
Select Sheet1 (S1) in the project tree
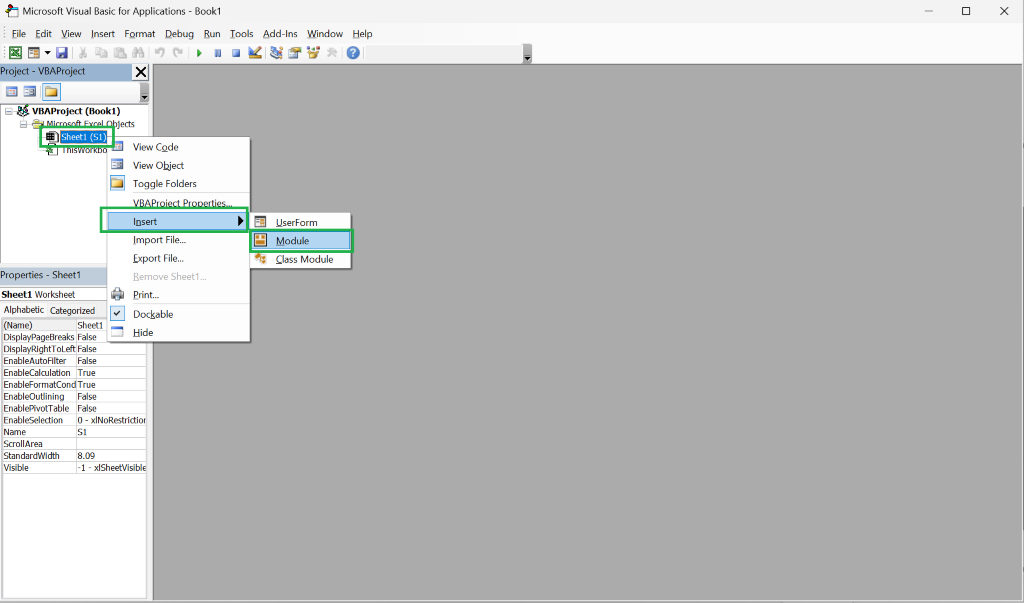[x=84, y=137]
